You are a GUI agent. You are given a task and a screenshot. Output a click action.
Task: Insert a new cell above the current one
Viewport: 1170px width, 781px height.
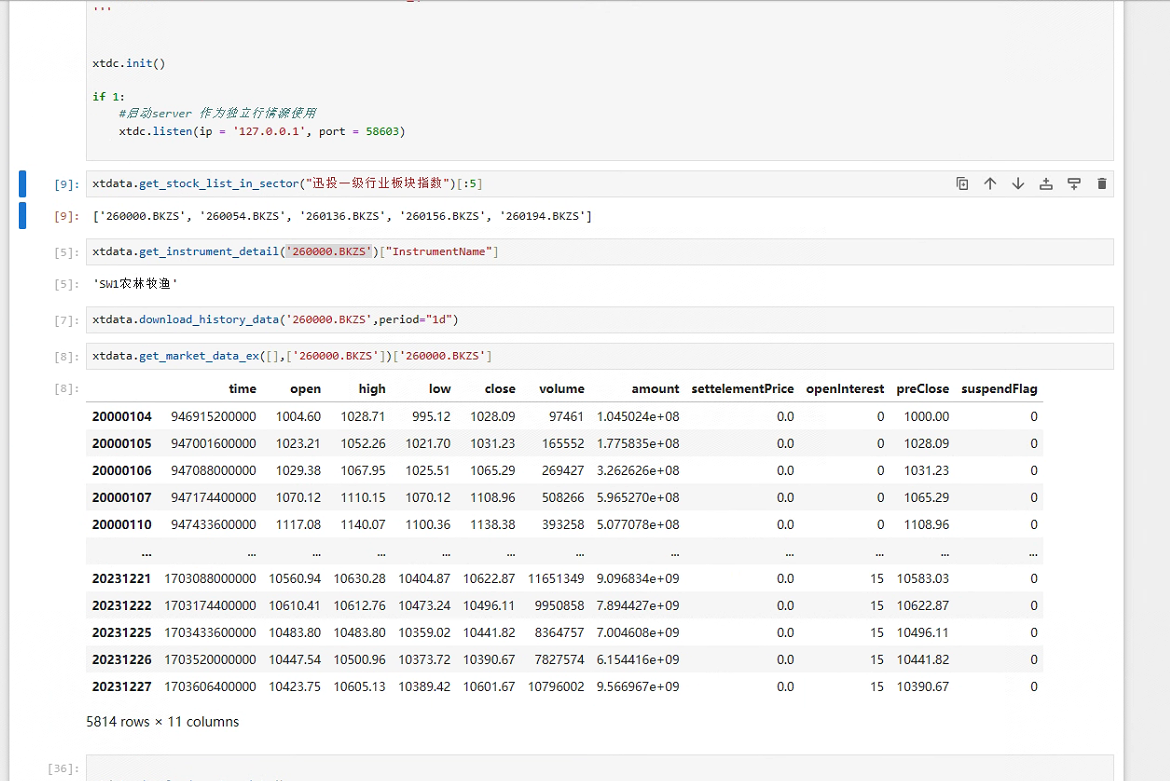point(1046,184)
